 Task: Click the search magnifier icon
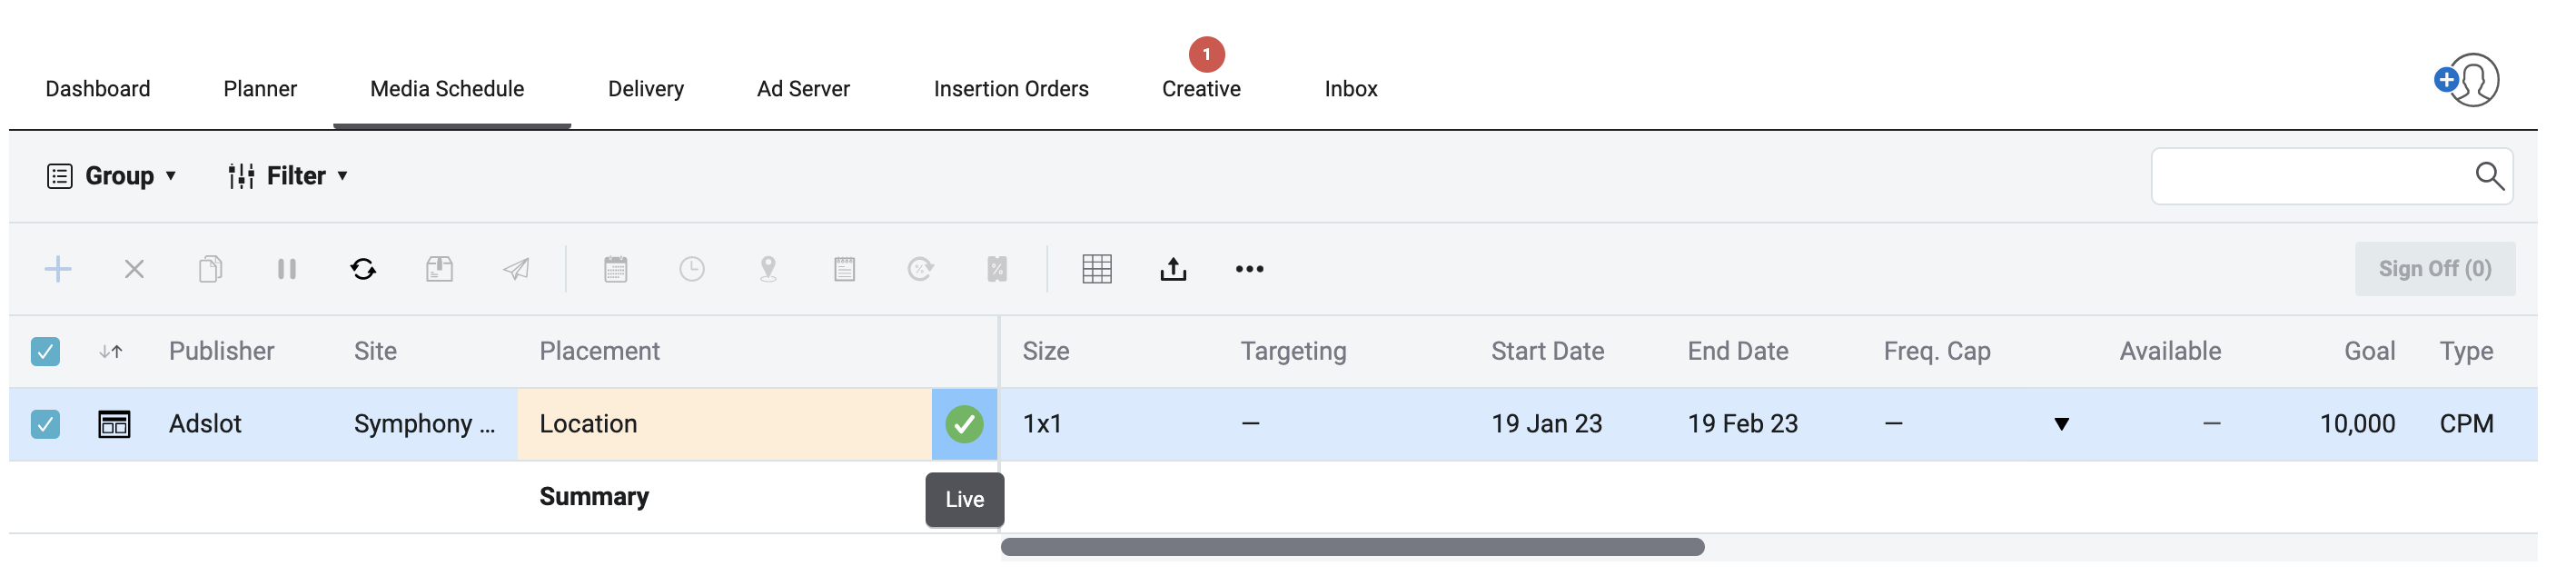pos(2490,176)
